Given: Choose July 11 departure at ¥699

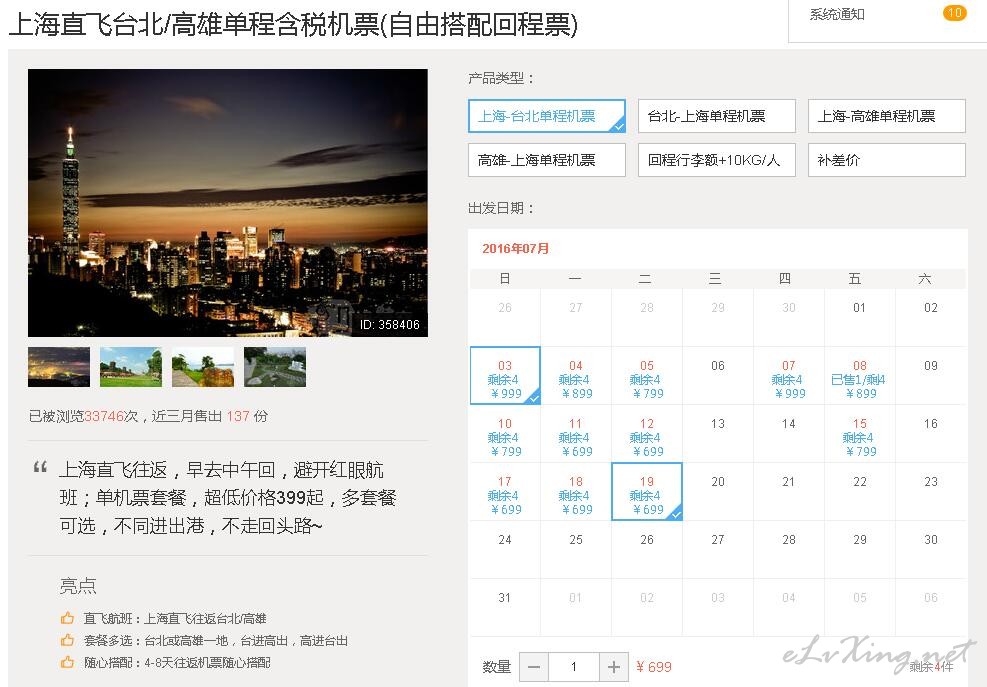Looking at the screenshot, I should (x=576, y=433).
